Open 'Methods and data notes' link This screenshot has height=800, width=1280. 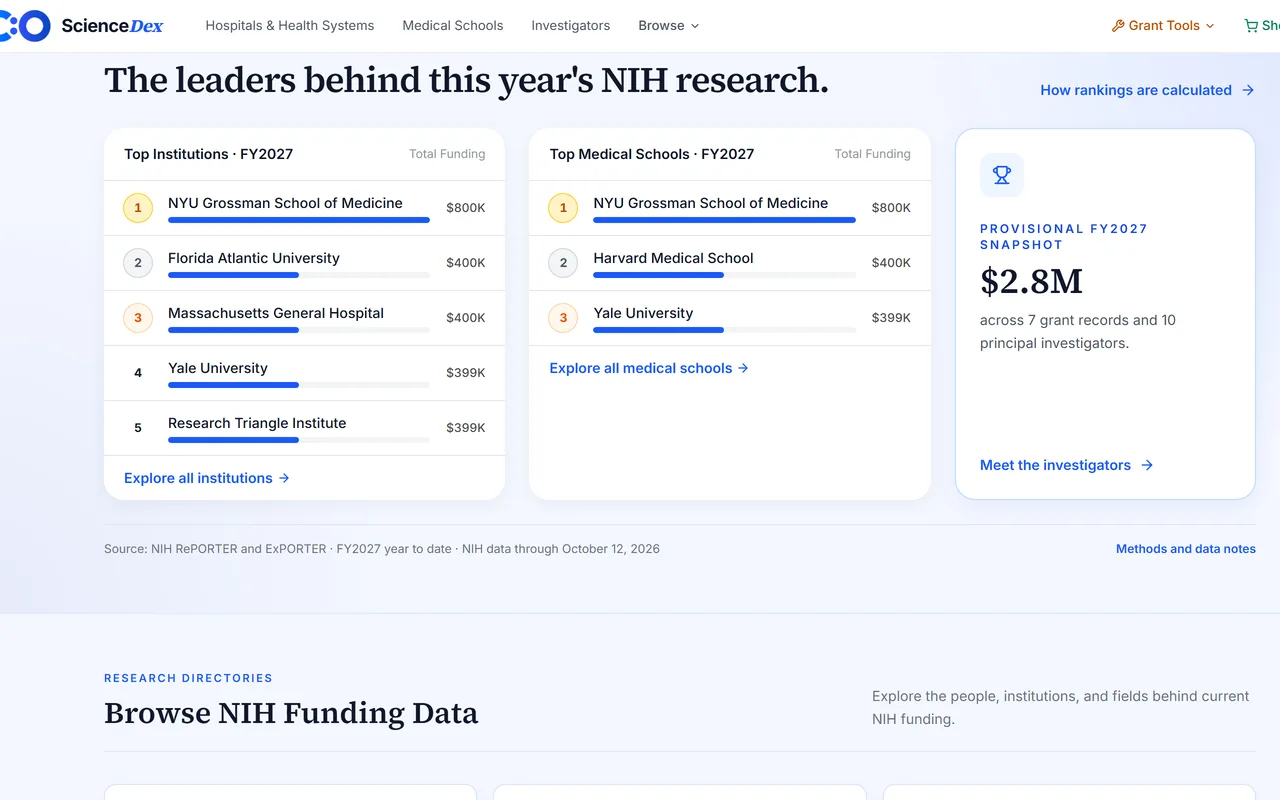tap(1186, 549)
